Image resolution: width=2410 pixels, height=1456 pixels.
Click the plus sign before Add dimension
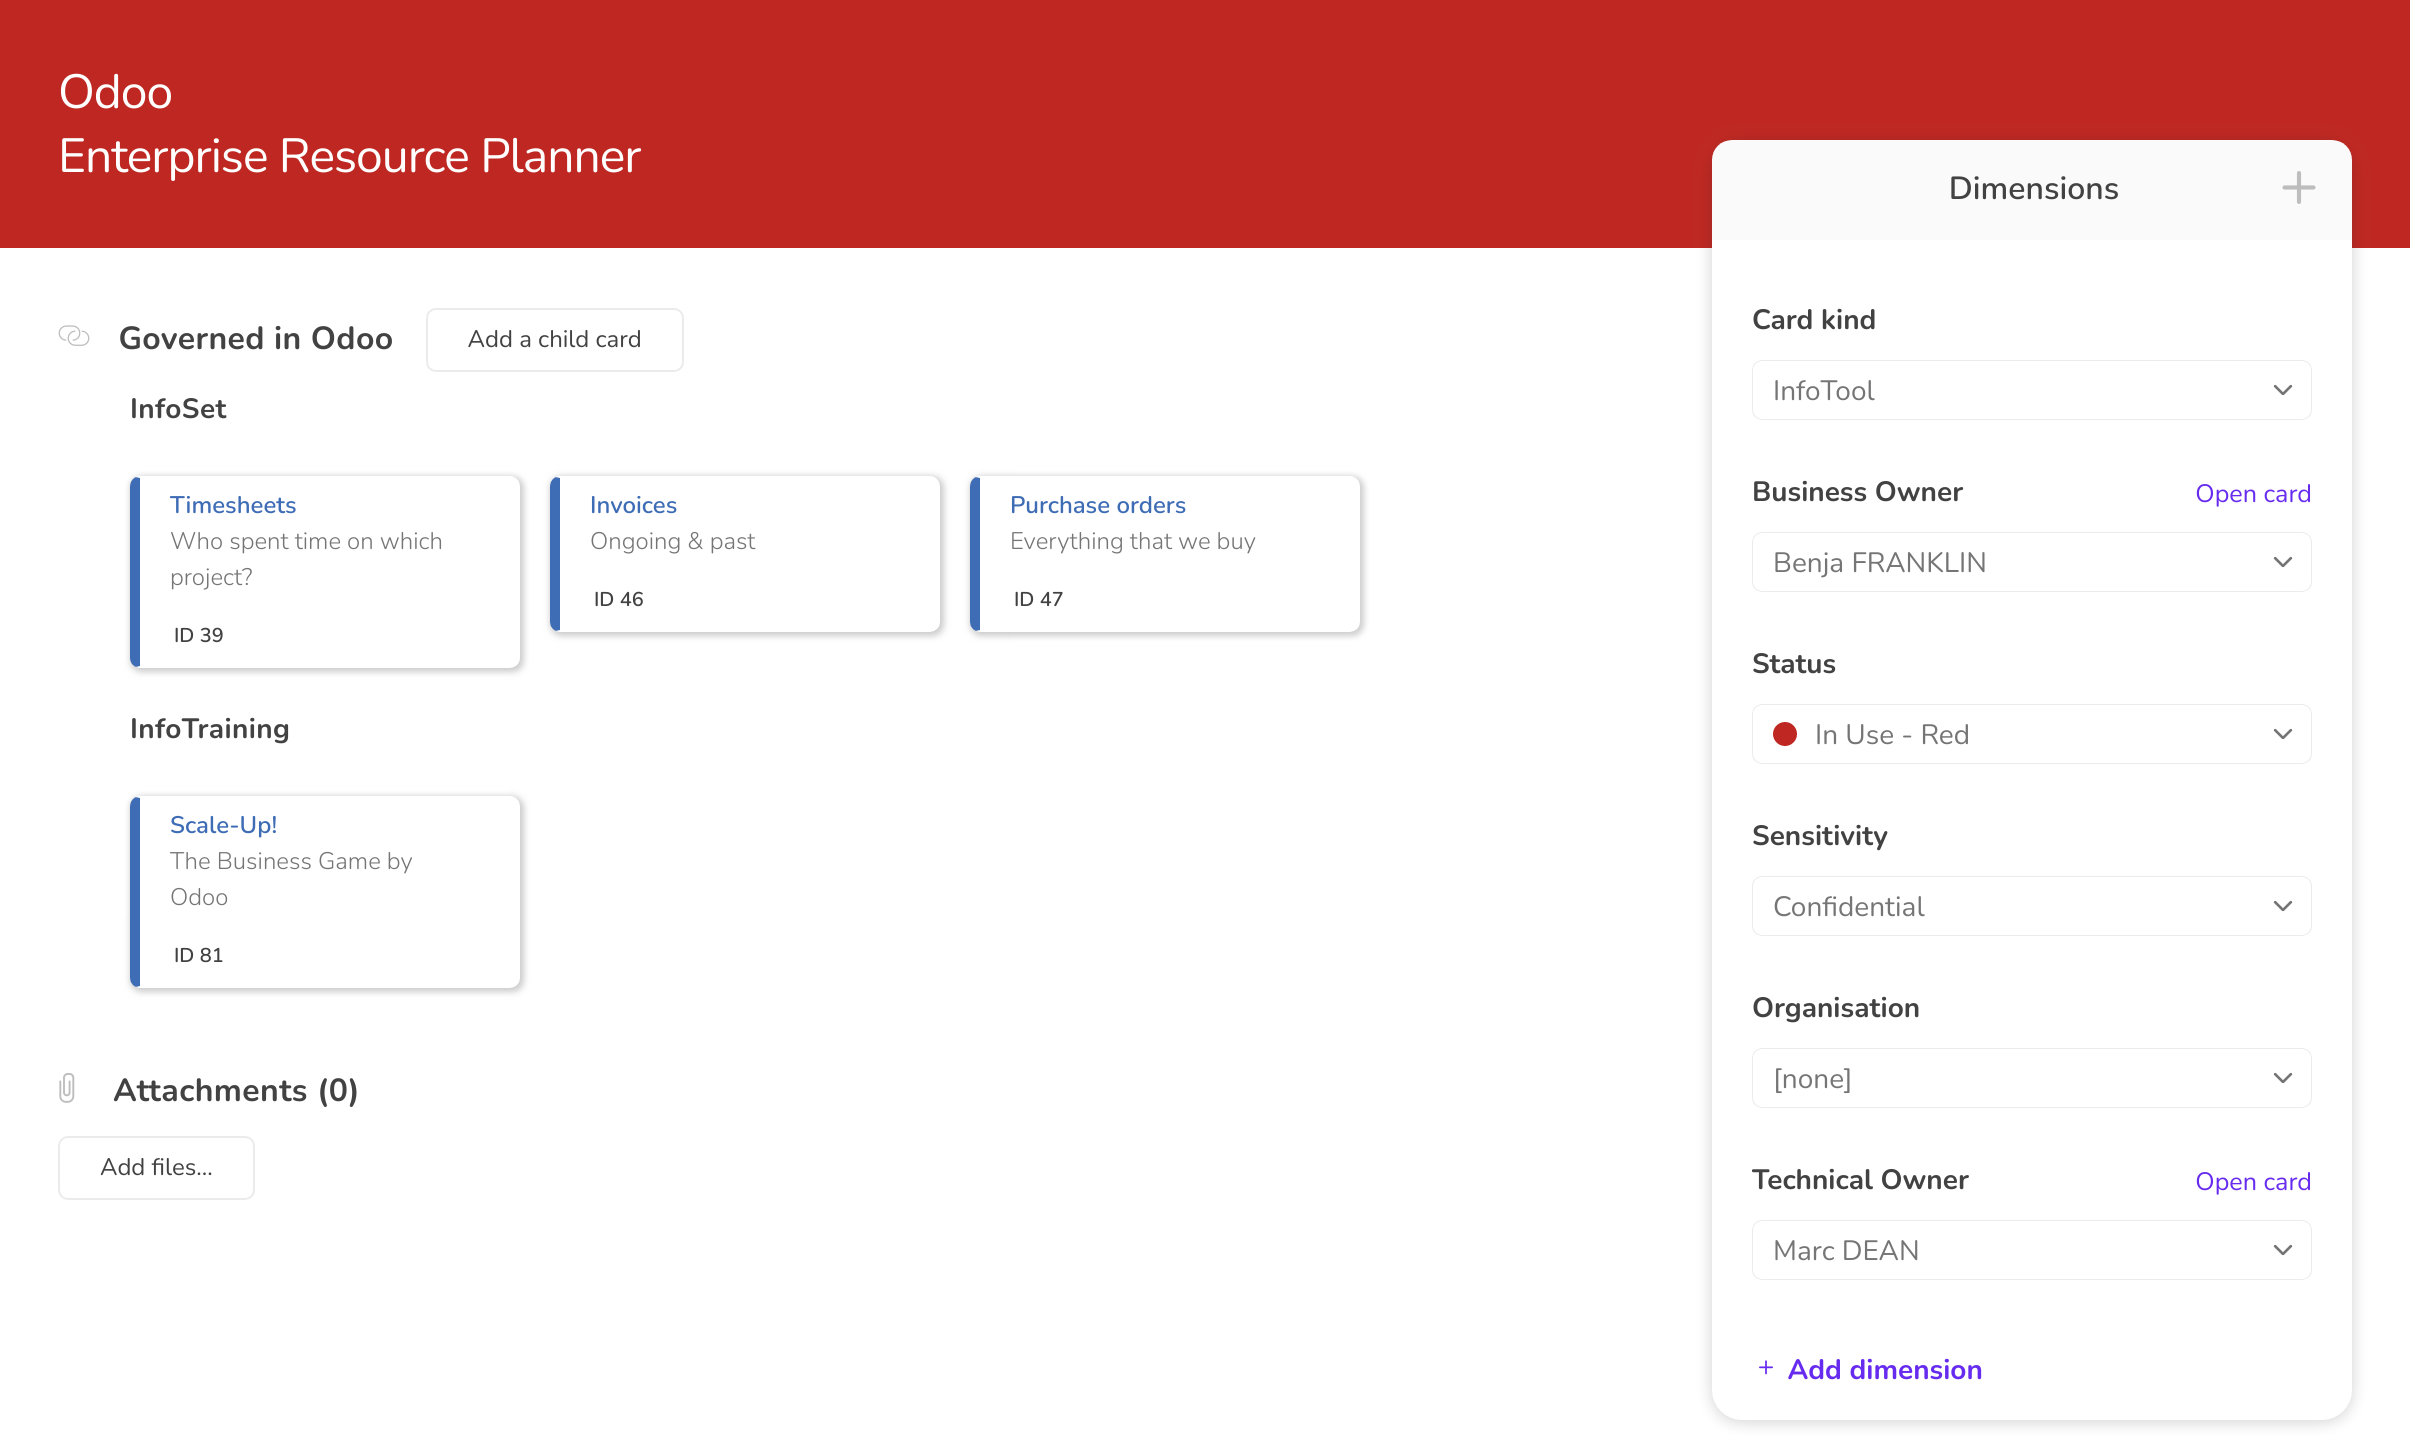(1764, 1368)
